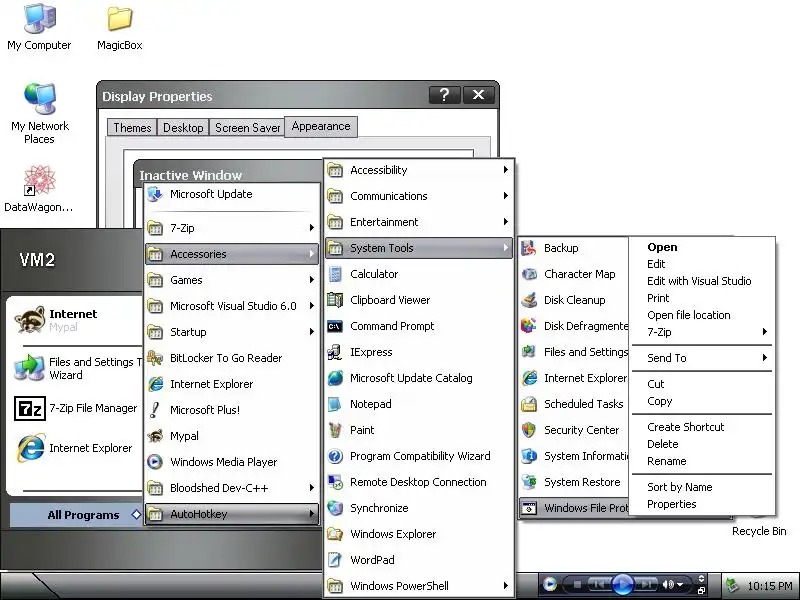Choose Open in the context menu
800x600 pixels.
click(x=702, y=247)
